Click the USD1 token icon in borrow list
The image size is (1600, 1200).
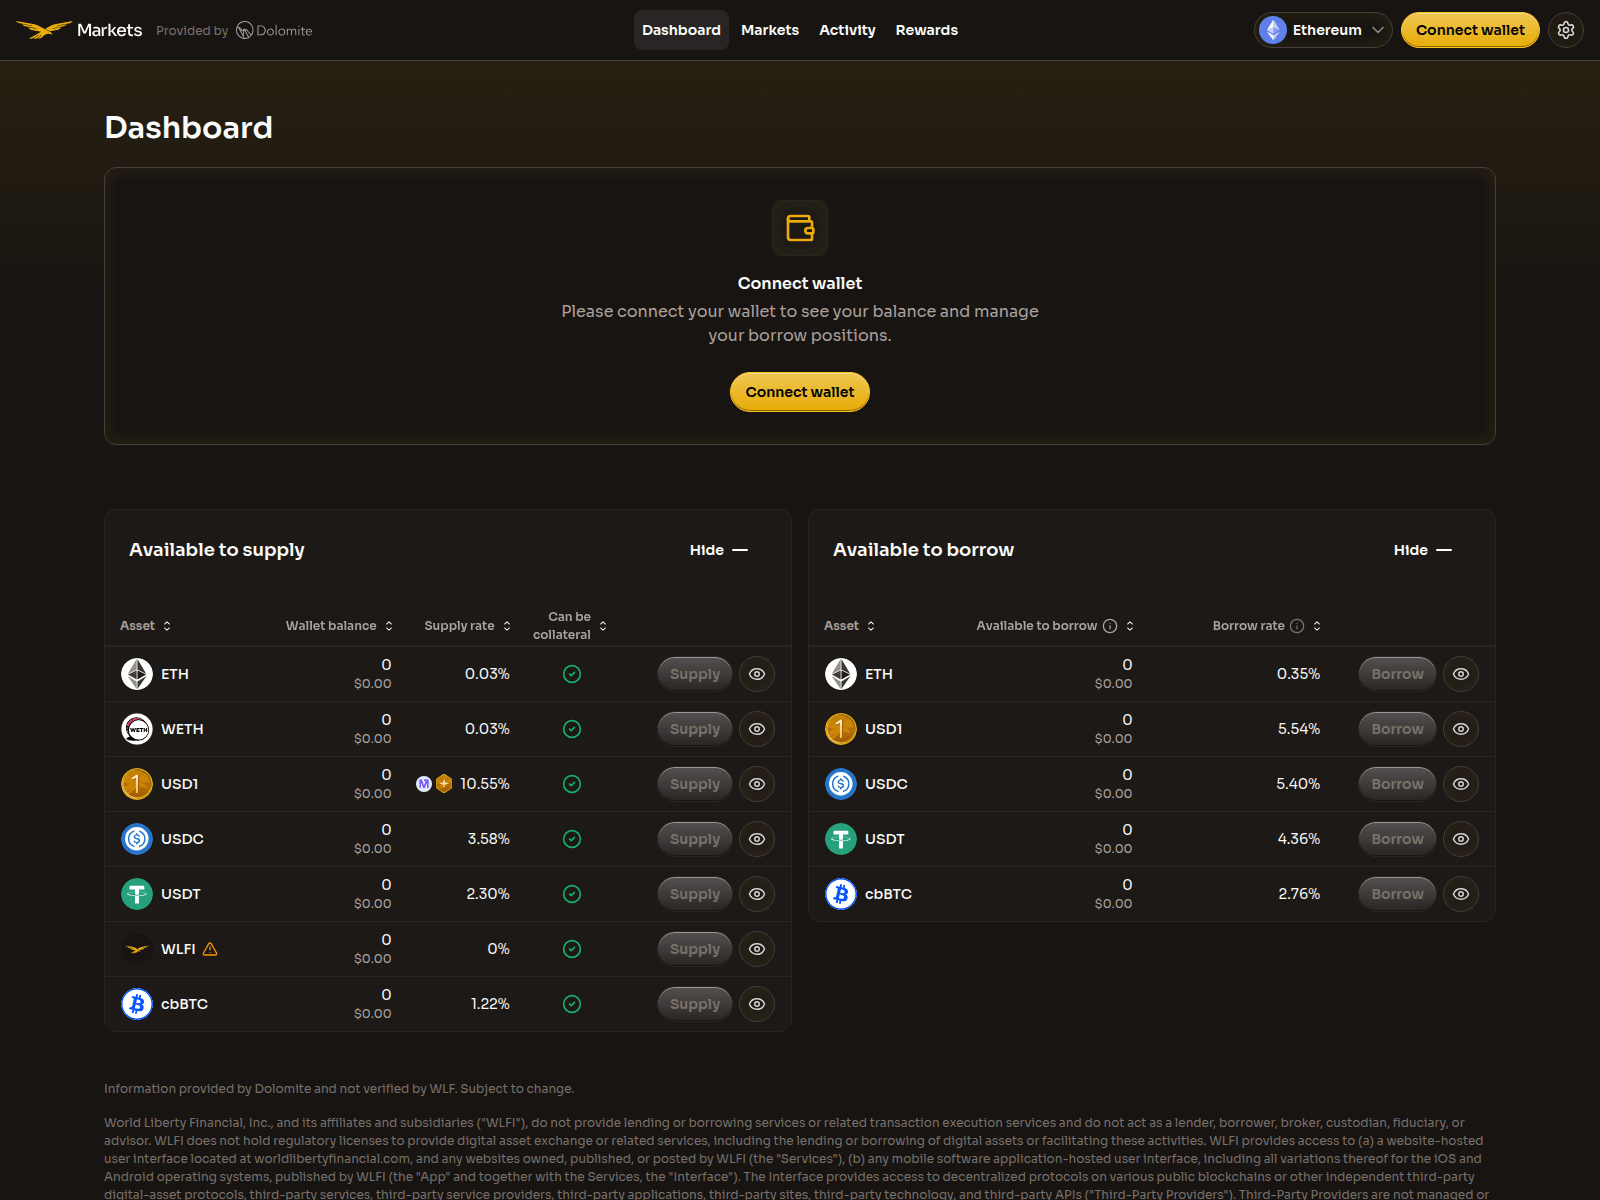841,729
